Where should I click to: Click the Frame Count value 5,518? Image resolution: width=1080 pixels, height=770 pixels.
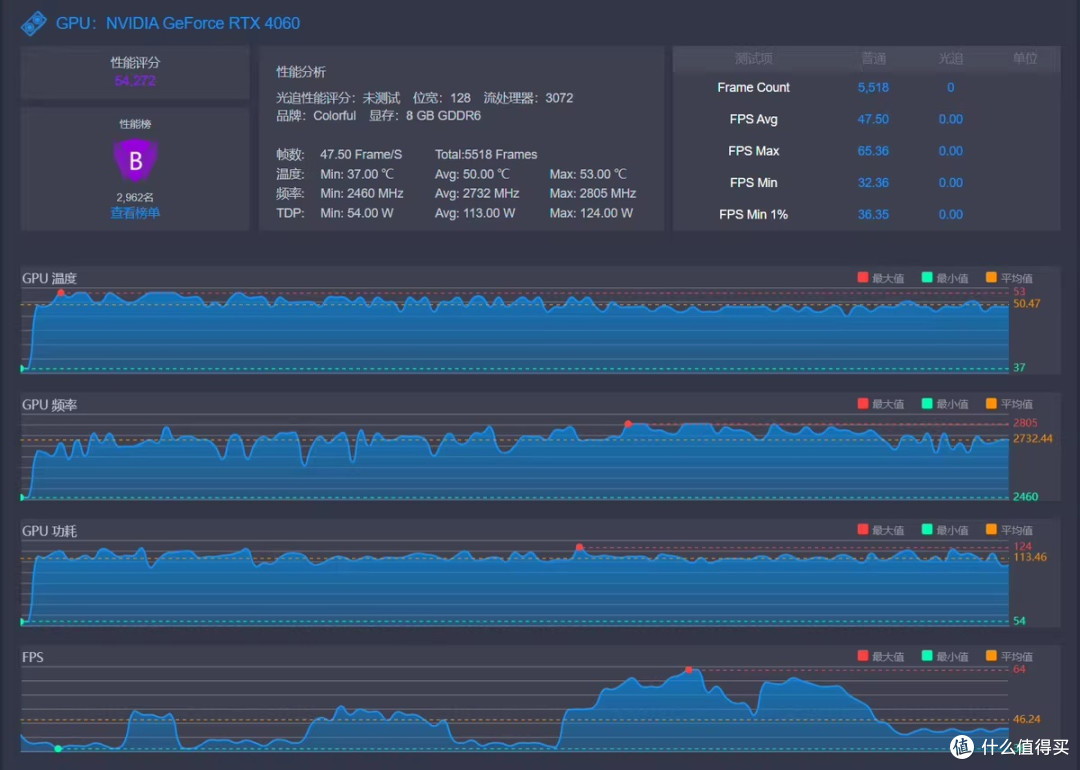pos(873,87)
